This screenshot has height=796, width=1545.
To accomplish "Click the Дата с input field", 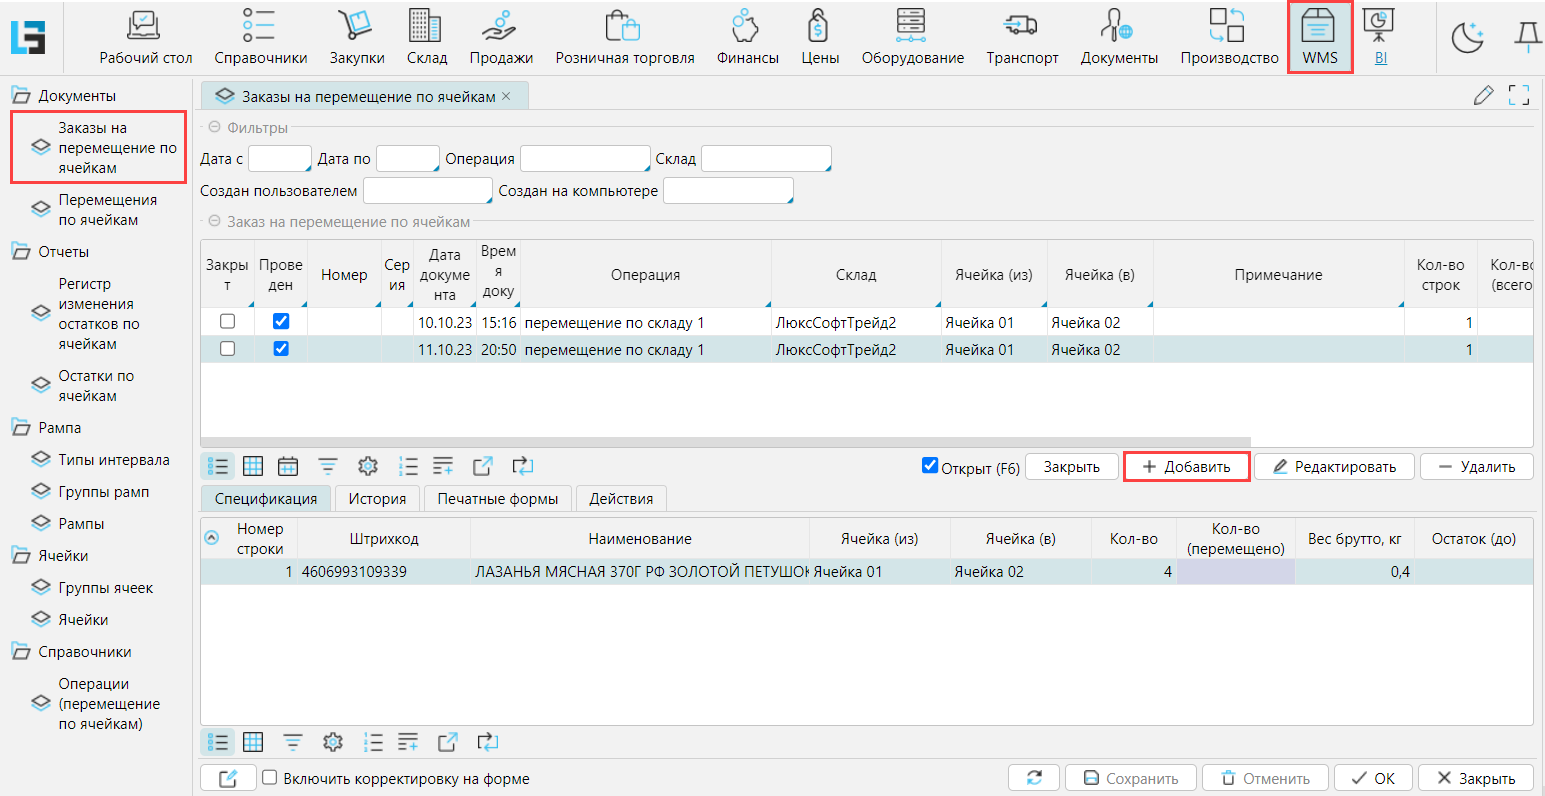I will (279, 159).
